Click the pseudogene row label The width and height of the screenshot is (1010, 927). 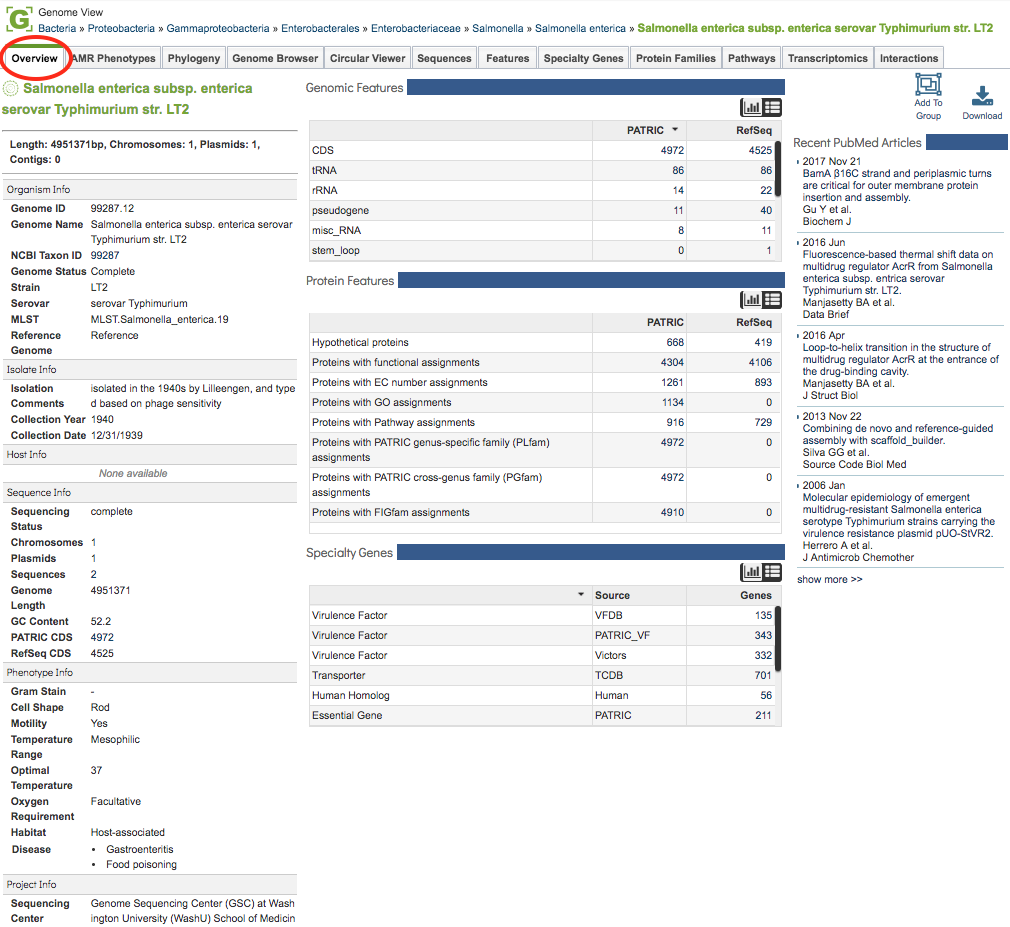(340, 210)
